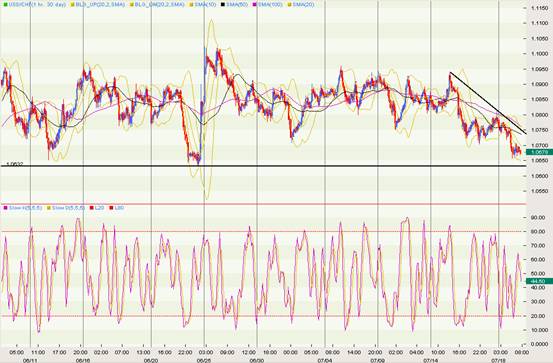Click the 1.0550 price axis label
This screenshot has height=363, width=553.
pos(540,191)
